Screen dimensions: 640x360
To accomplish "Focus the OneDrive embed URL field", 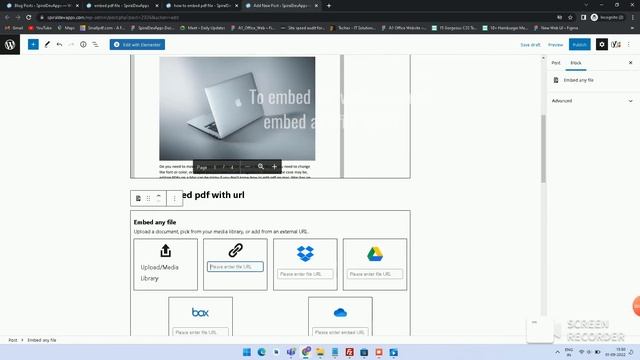I will pos(340,332).
